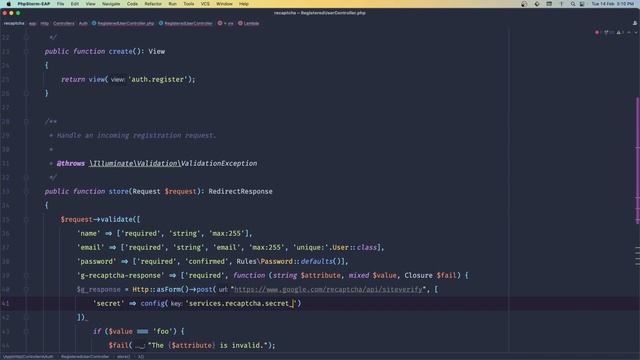This screenshot has width=640, height=360.
Task: Open the Edit menu
Action: point(75,4)
